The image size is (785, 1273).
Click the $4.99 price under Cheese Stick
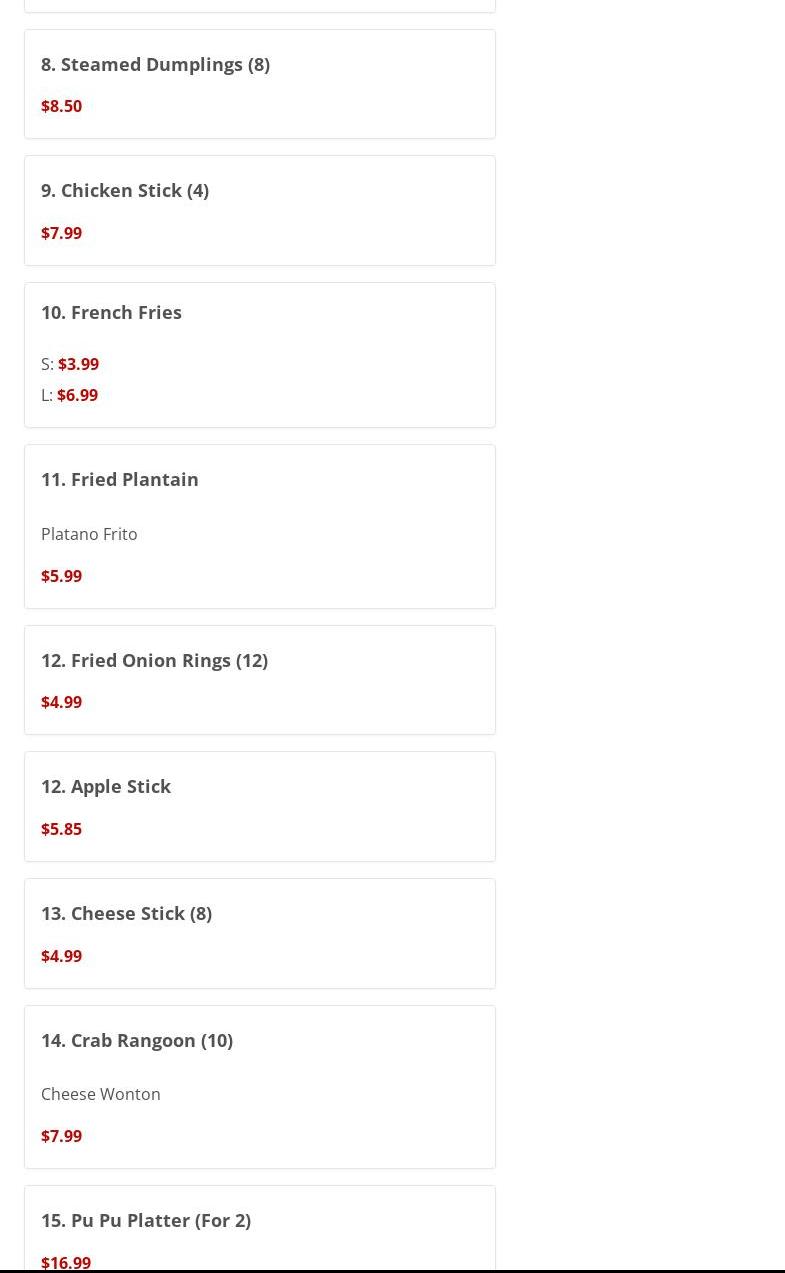[x=61, y=956]
